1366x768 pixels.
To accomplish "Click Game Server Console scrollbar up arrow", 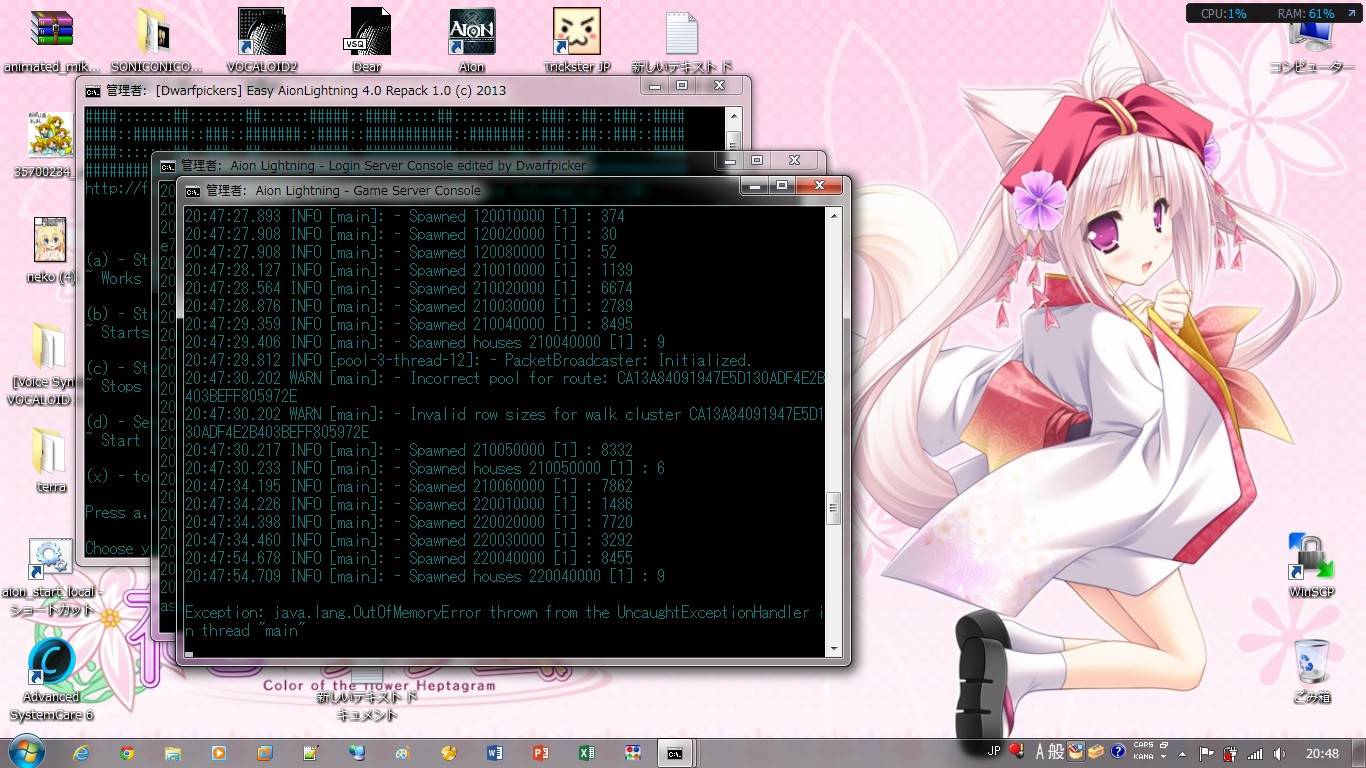I will point(834,214).
